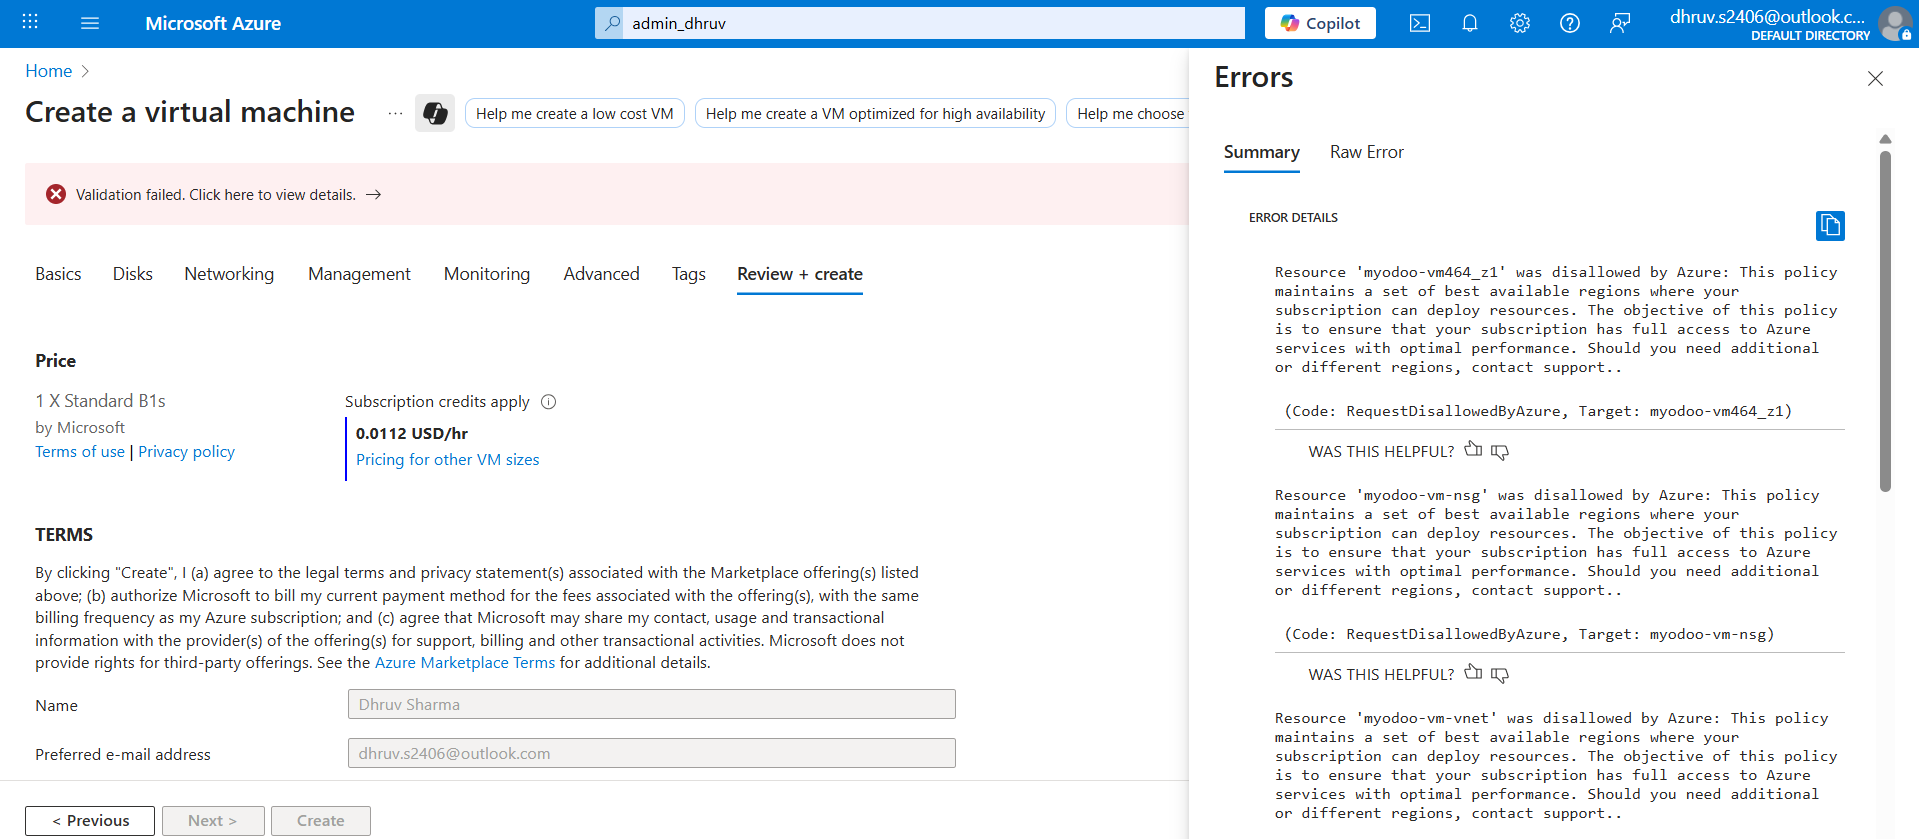Viewport: 1919px width, 839px height.
Task: Open the notifications bell
Action: pos(1470,23)
